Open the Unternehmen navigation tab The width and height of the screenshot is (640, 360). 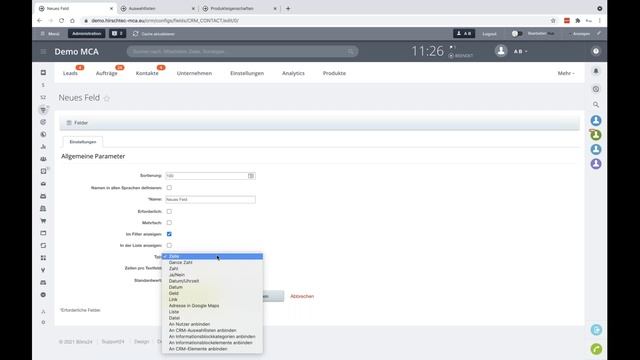(194, 73)
